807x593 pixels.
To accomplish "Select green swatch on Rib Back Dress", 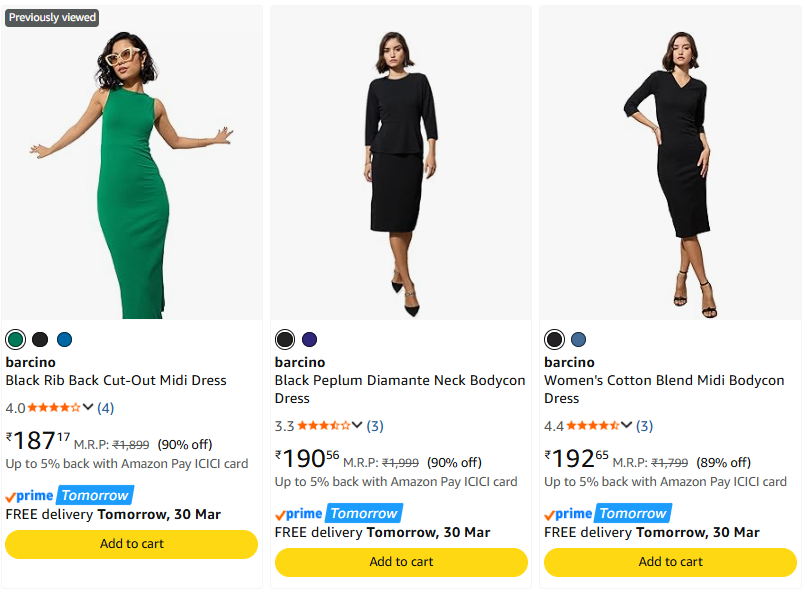I will 15,339.
